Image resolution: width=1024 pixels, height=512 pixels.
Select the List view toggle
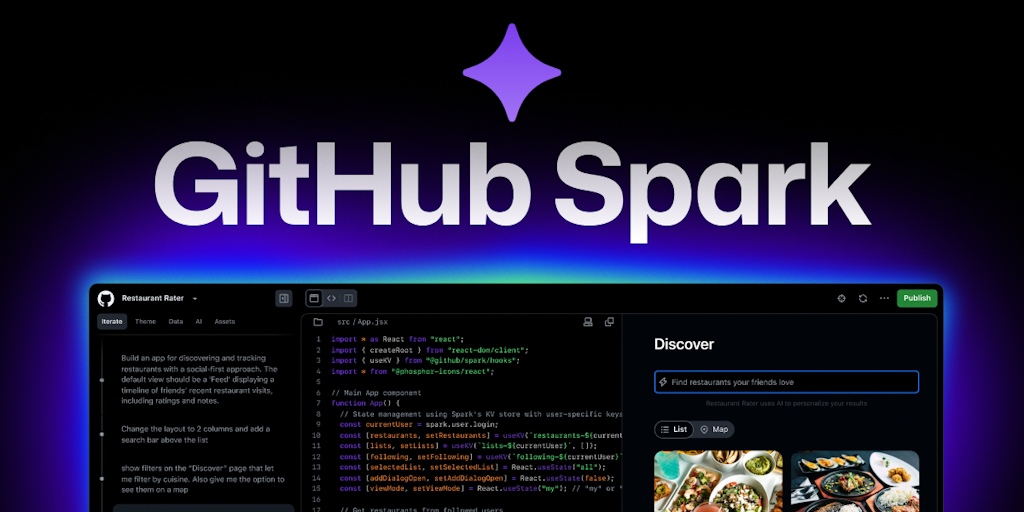click(674, 430)
